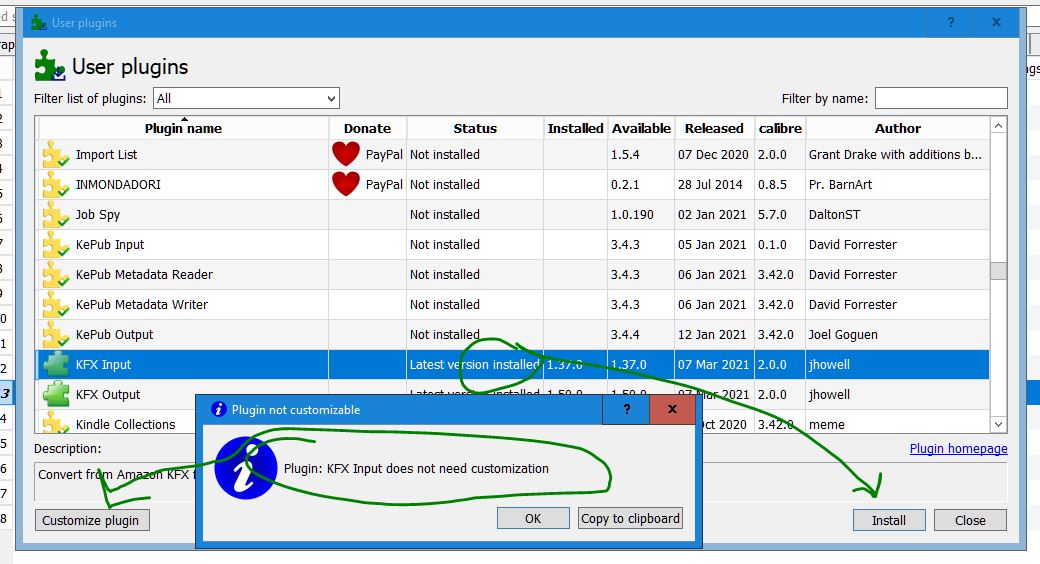Click the help question mark of User plugins window
The width and height of the screenshot is (1040, 564).
(x=950, y=23)
